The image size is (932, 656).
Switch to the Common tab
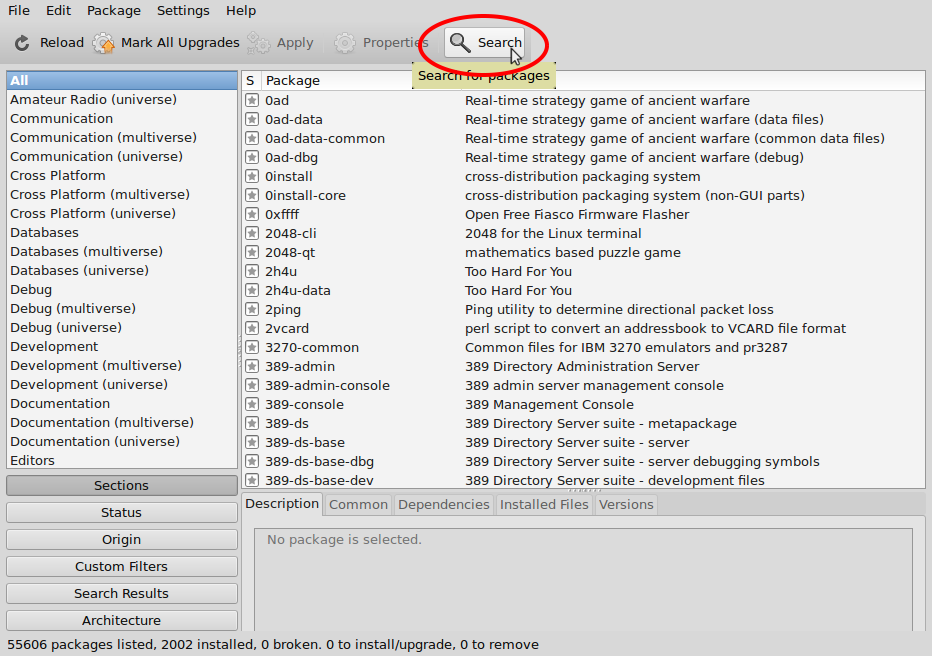point(358,504)
